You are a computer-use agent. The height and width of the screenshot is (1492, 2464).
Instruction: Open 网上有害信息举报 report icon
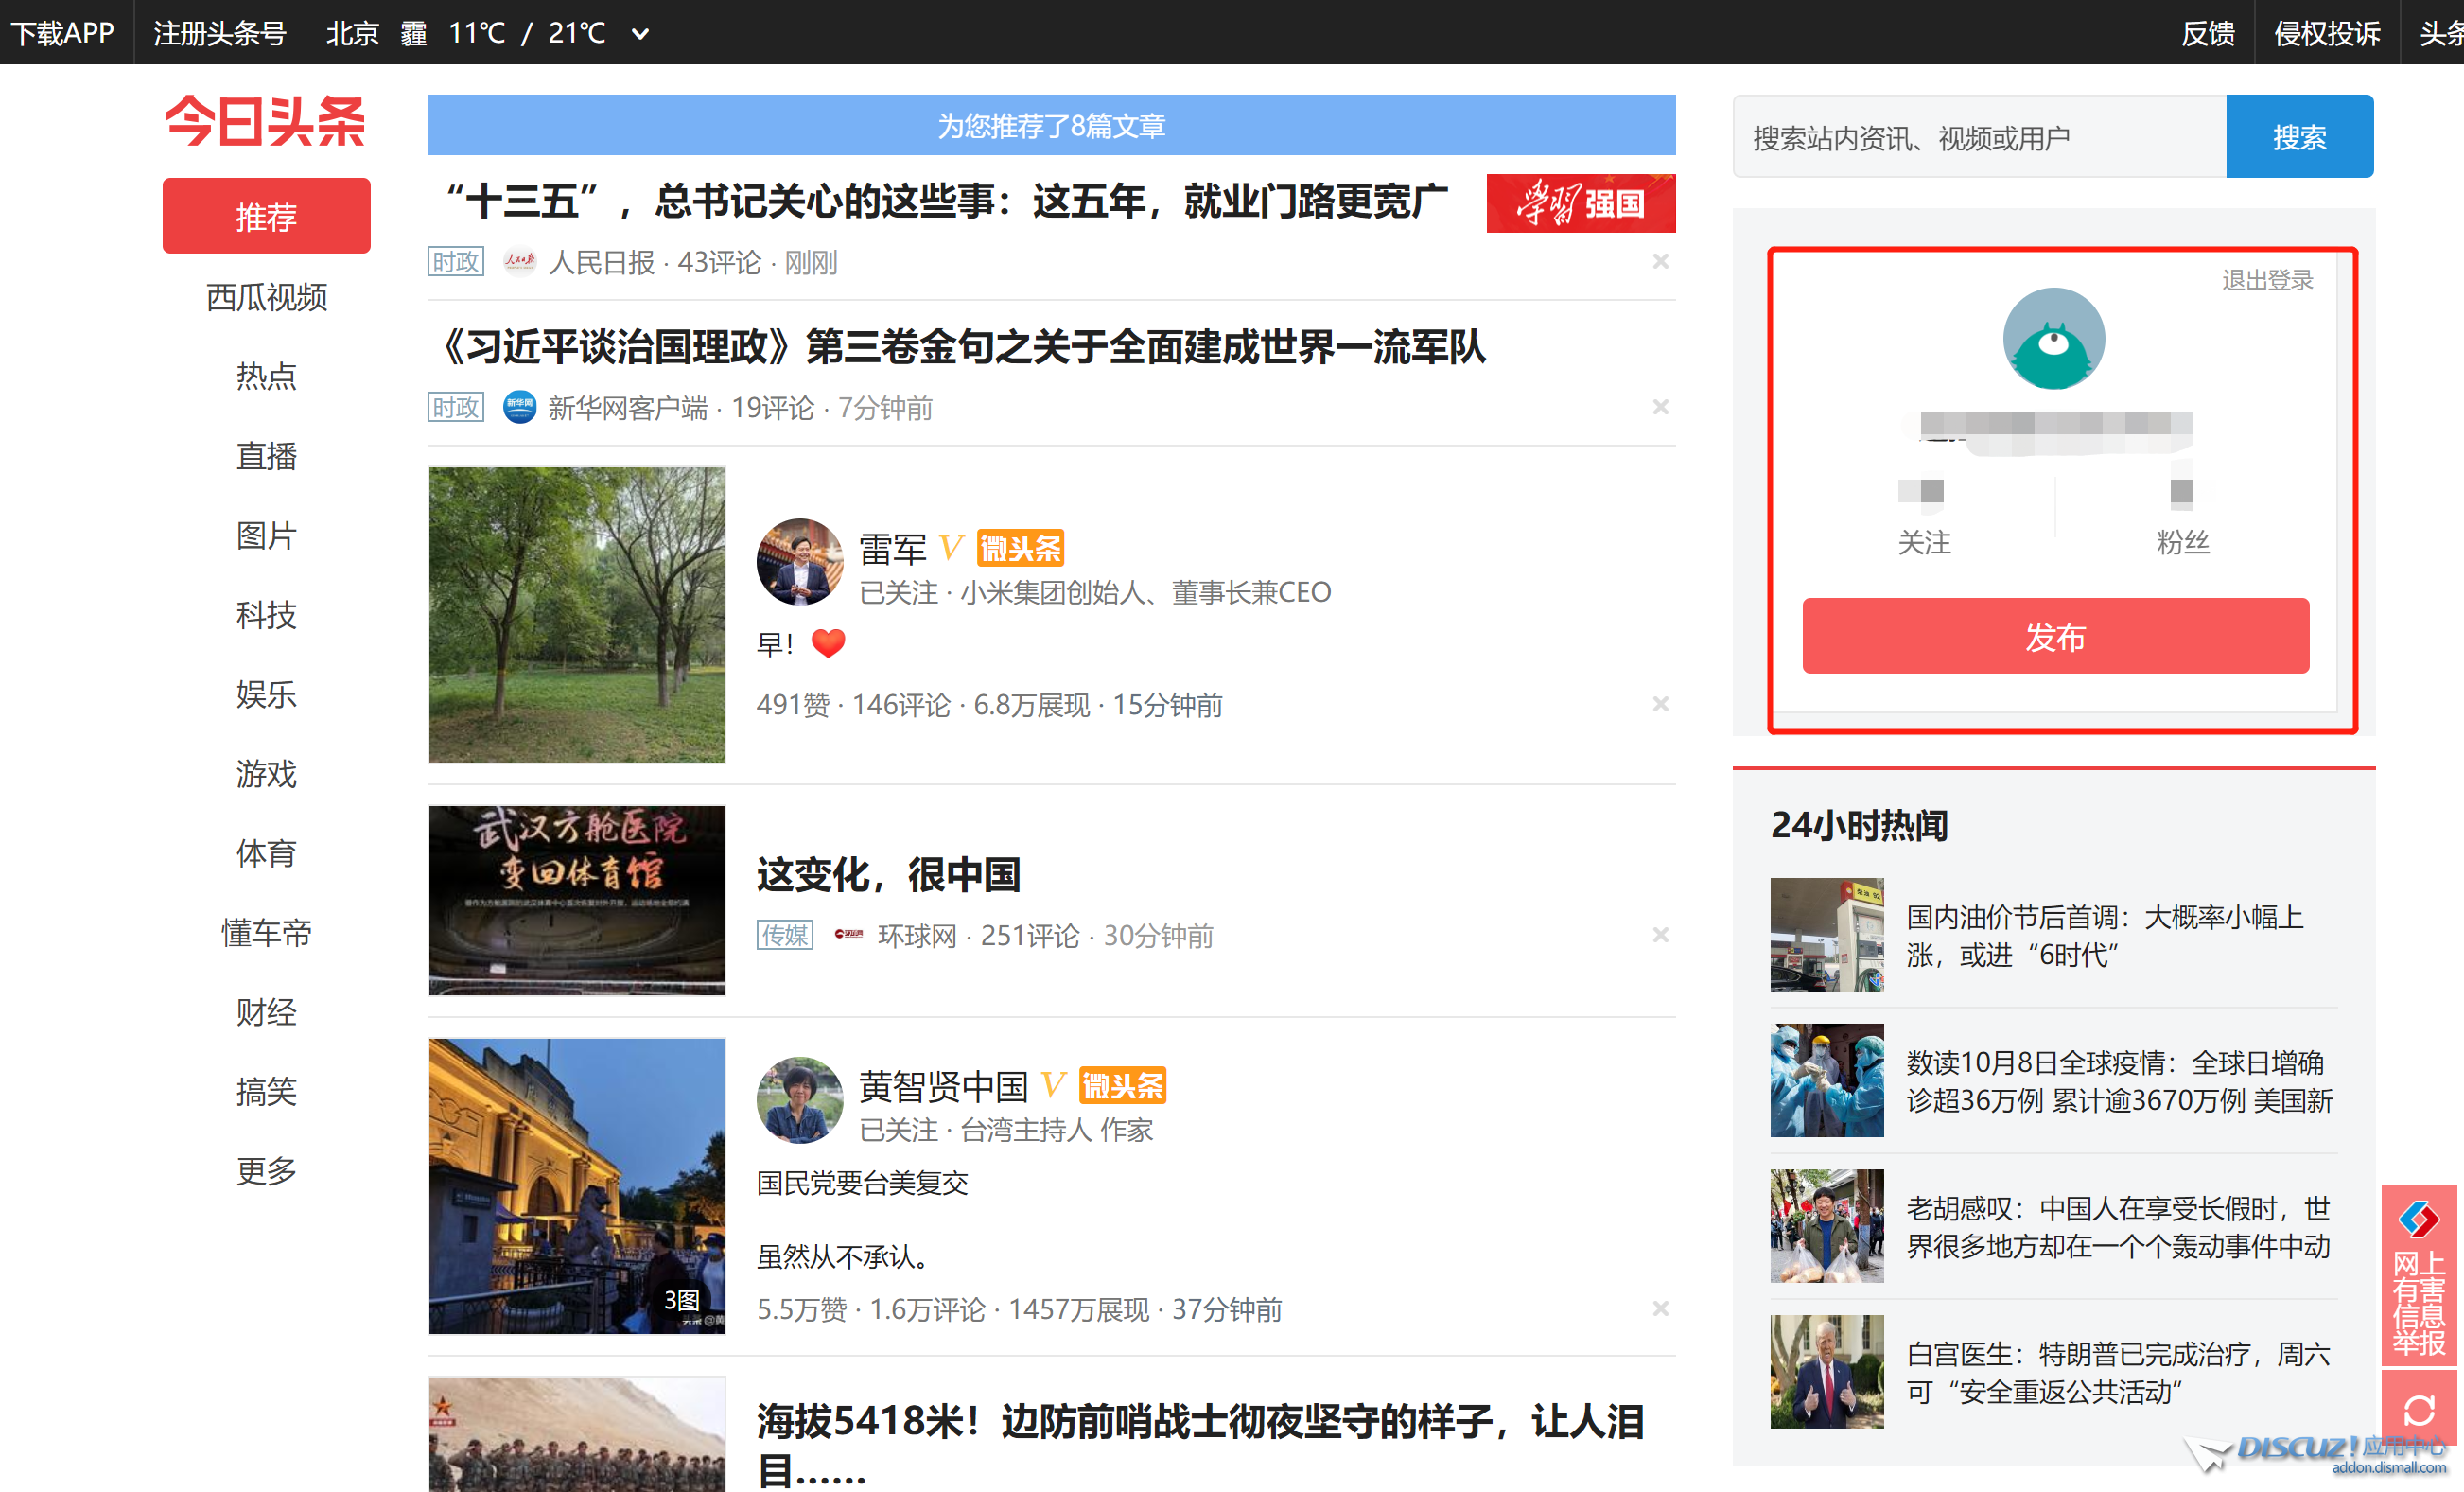click(x=2419, y=1275)
